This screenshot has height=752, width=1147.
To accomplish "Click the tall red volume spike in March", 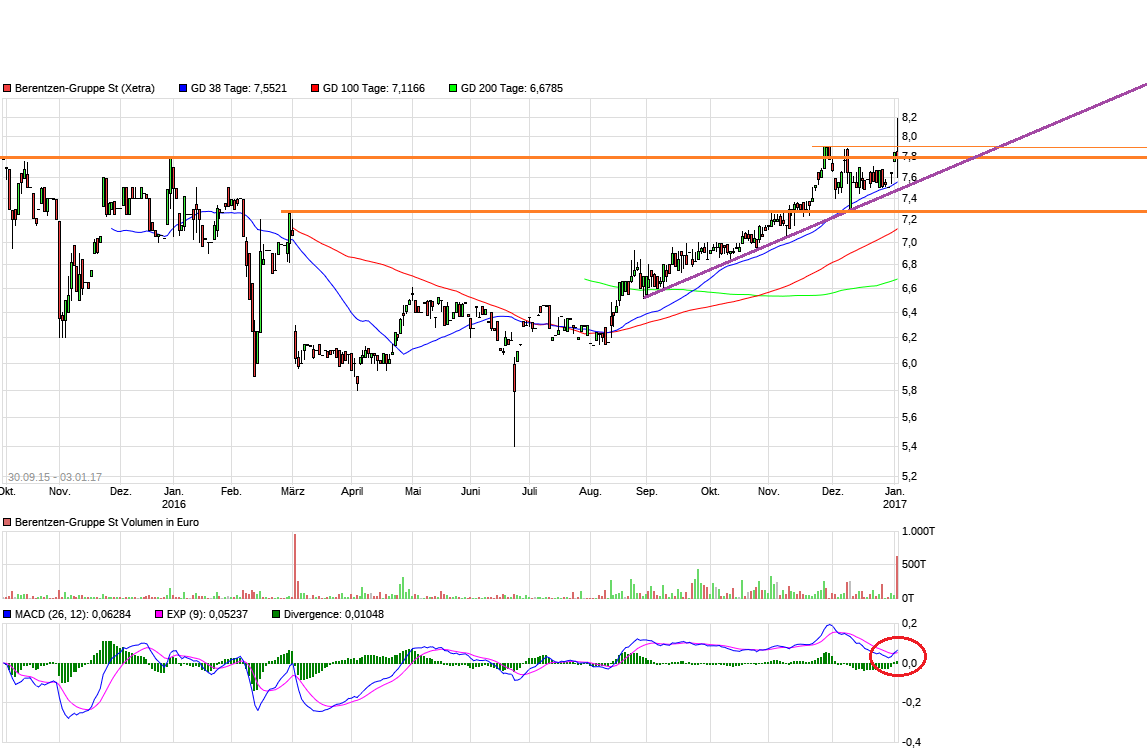I will coord(295,566).
